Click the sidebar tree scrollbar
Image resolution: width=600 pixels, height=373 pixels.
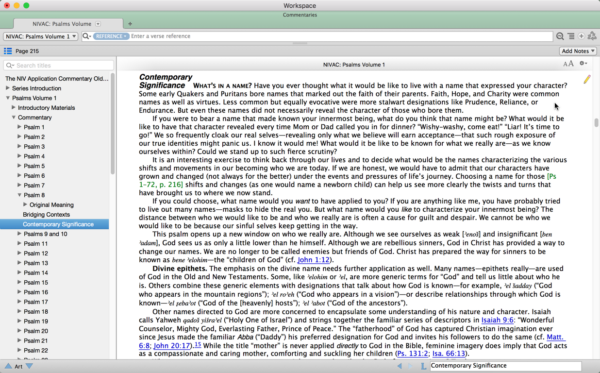(x=112, y=123)
